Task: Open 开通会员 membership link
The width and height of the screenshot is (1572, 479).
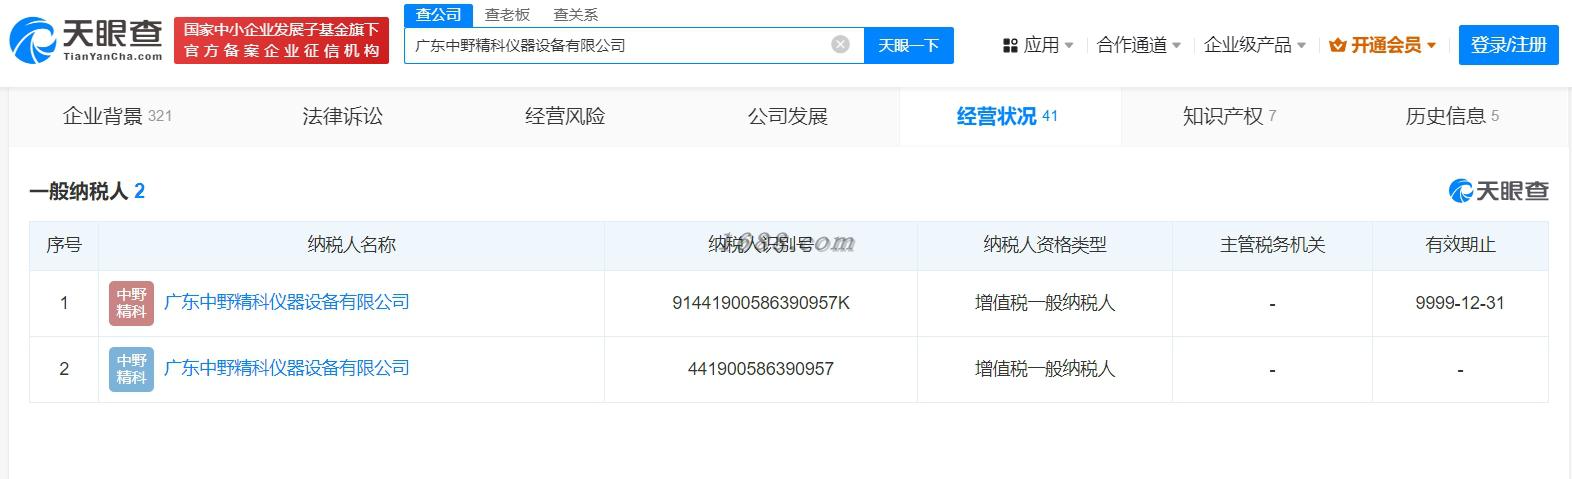Action: (x=1385, y=45)
